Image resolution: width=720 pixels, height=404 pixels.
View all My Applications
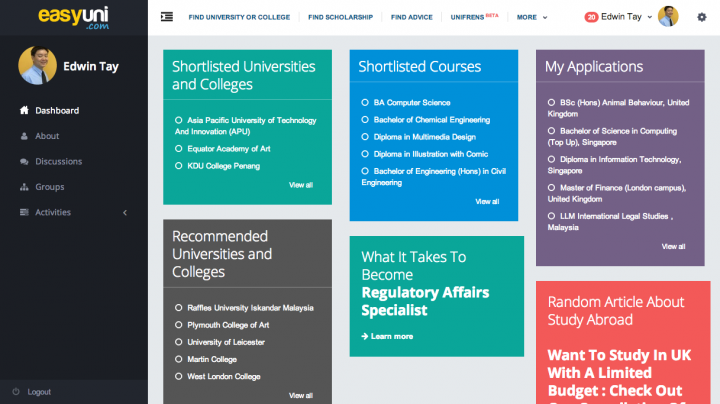673,247
